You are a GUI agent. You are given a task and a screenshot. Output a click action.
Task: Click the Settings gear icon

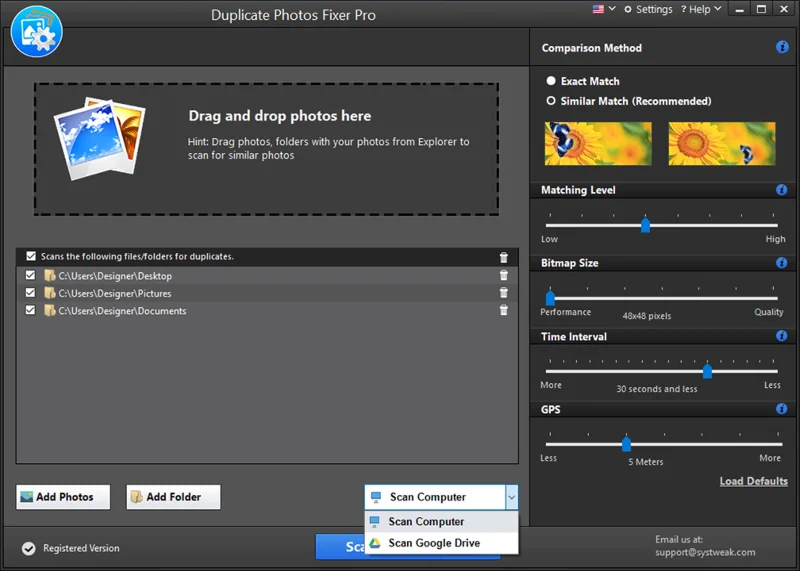click(628, 10)
